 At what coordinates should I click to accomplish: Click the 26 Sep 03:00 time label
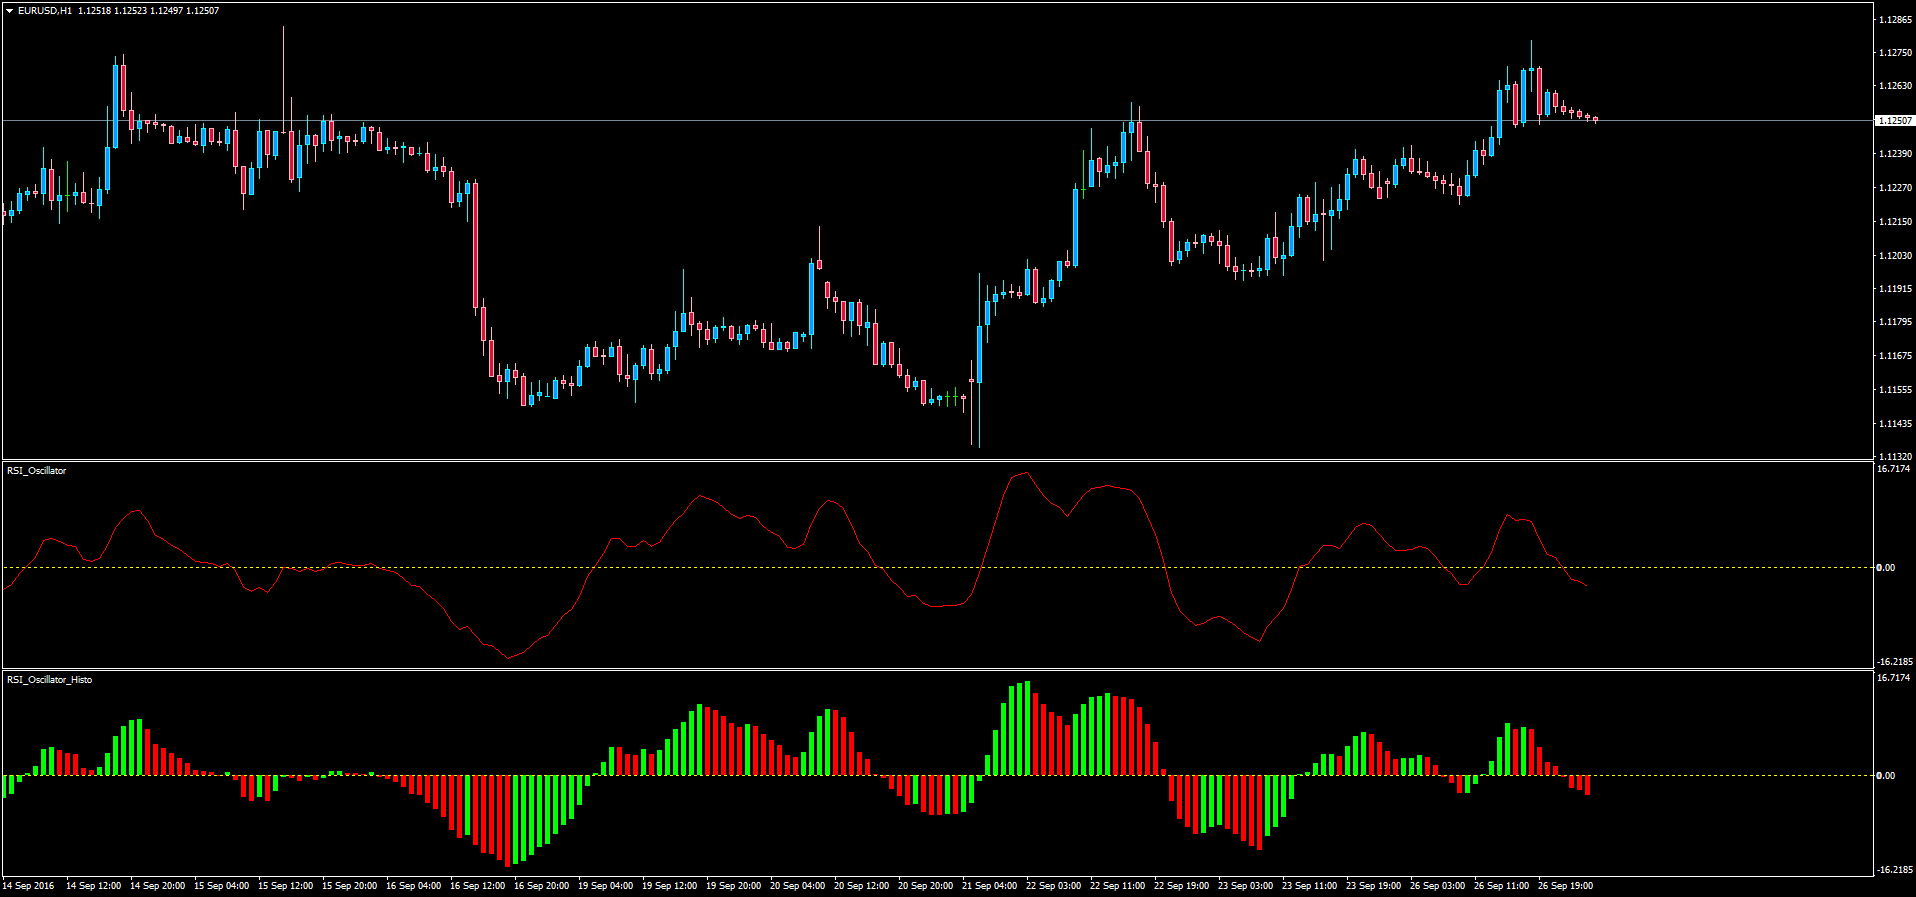(1437, 885)
